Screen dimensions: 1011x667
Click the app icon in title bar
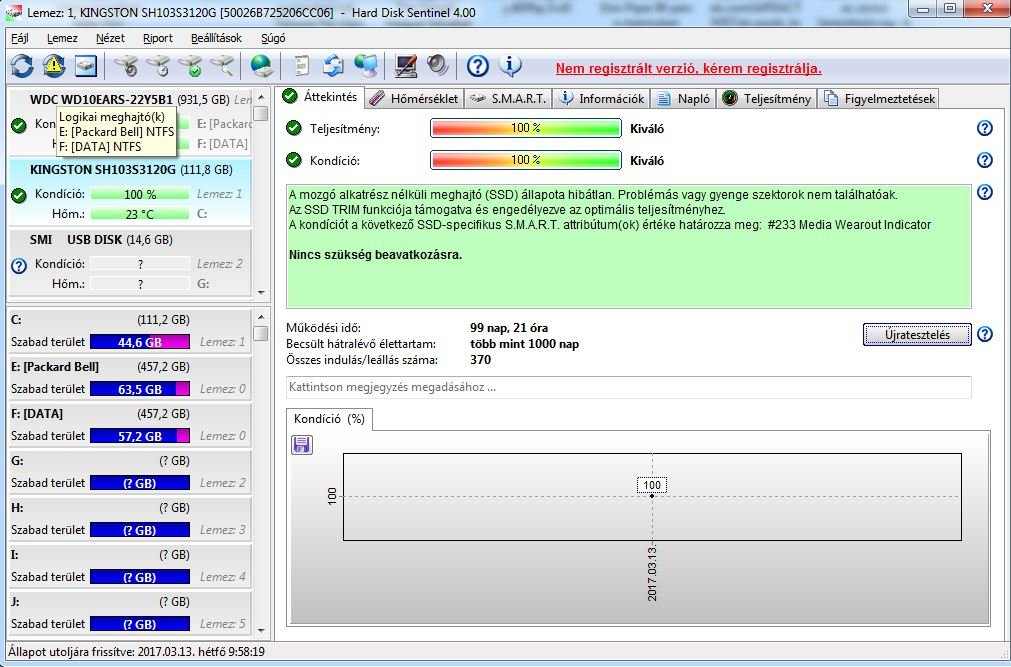[13, 12]
